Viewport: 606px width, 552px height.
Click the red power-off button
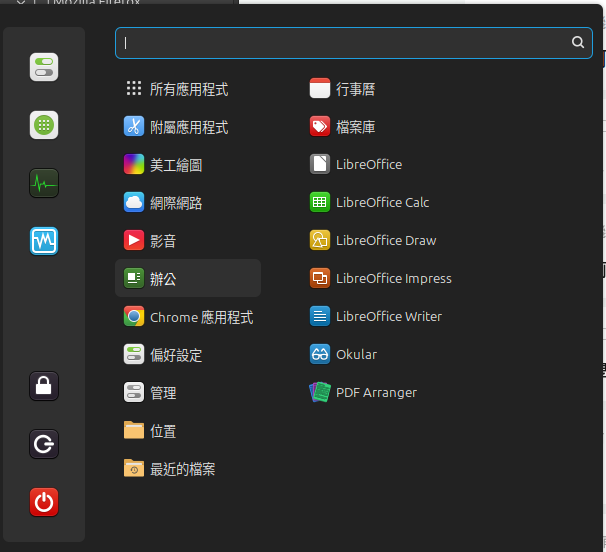click(x=44, y=502)
